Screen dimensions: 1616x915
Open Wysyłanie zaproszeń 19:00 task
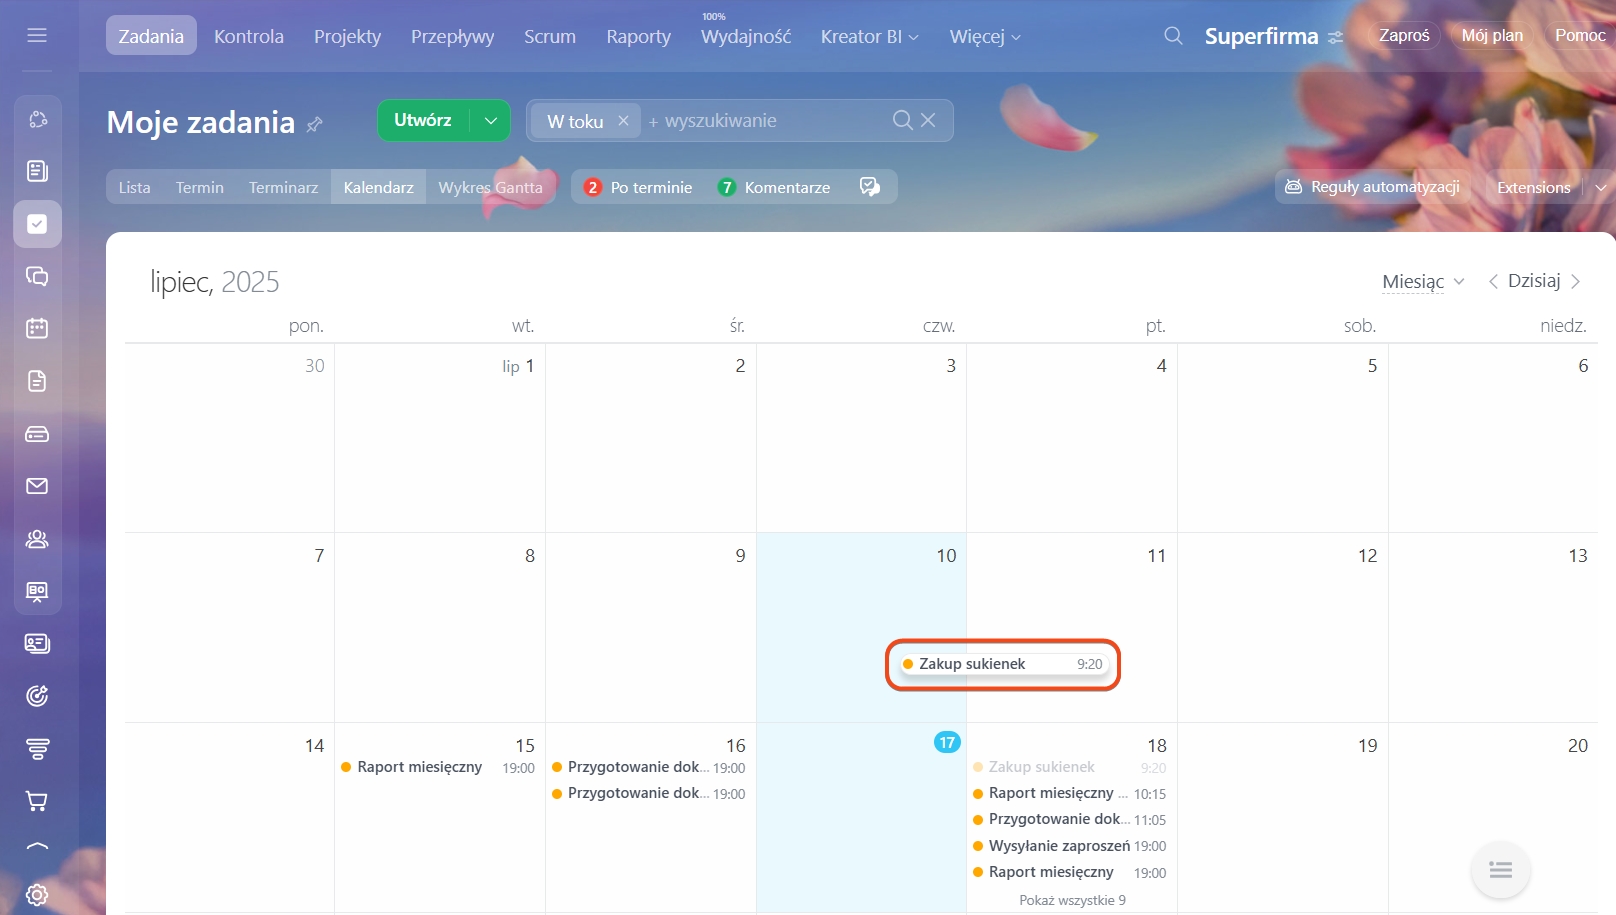[1070, 846]
